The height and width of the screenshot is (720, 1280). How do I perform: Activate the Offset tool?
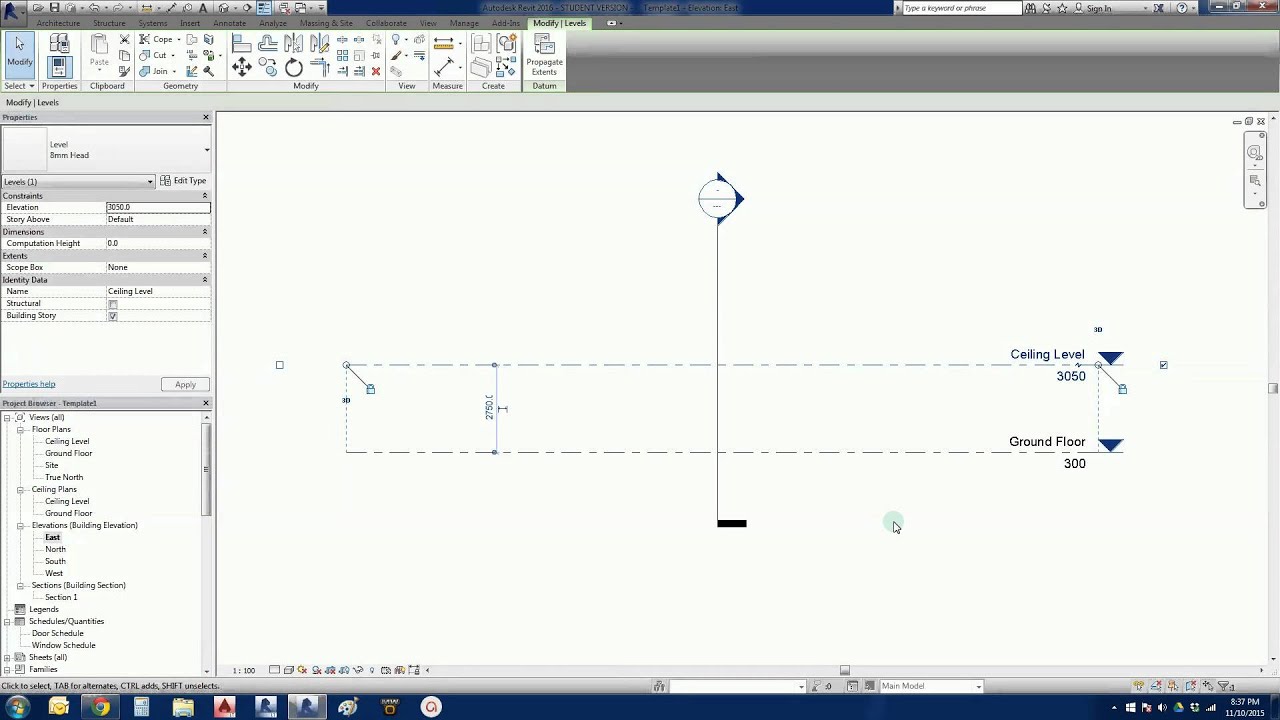(x=268, y=43)
